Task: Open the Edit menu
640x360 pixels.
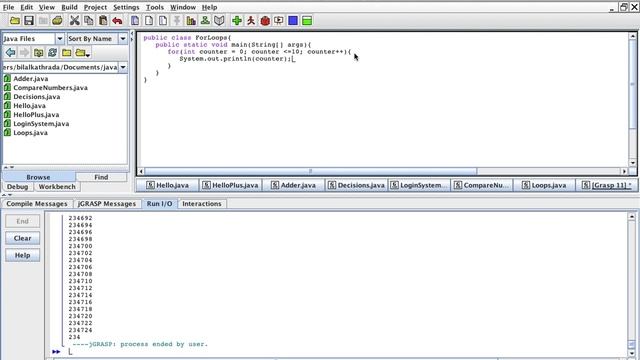Action: tap(27, 7)
